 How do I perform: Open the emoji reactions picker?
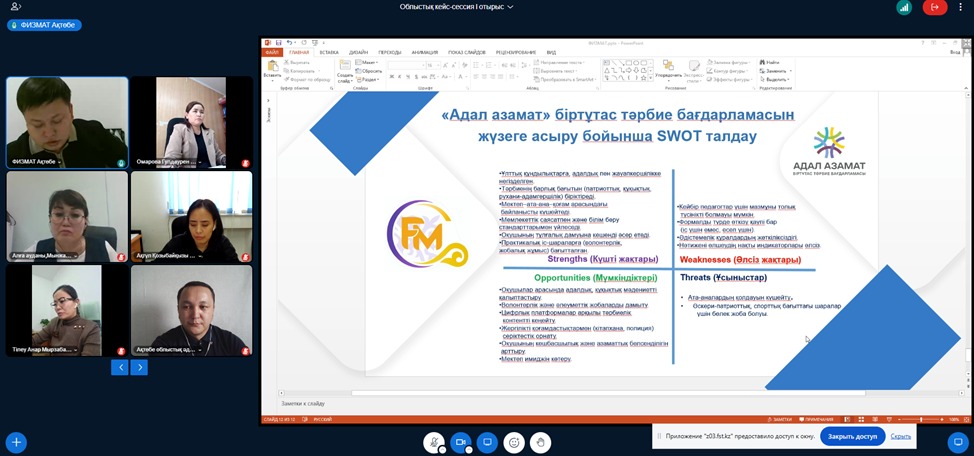point(514,442)
